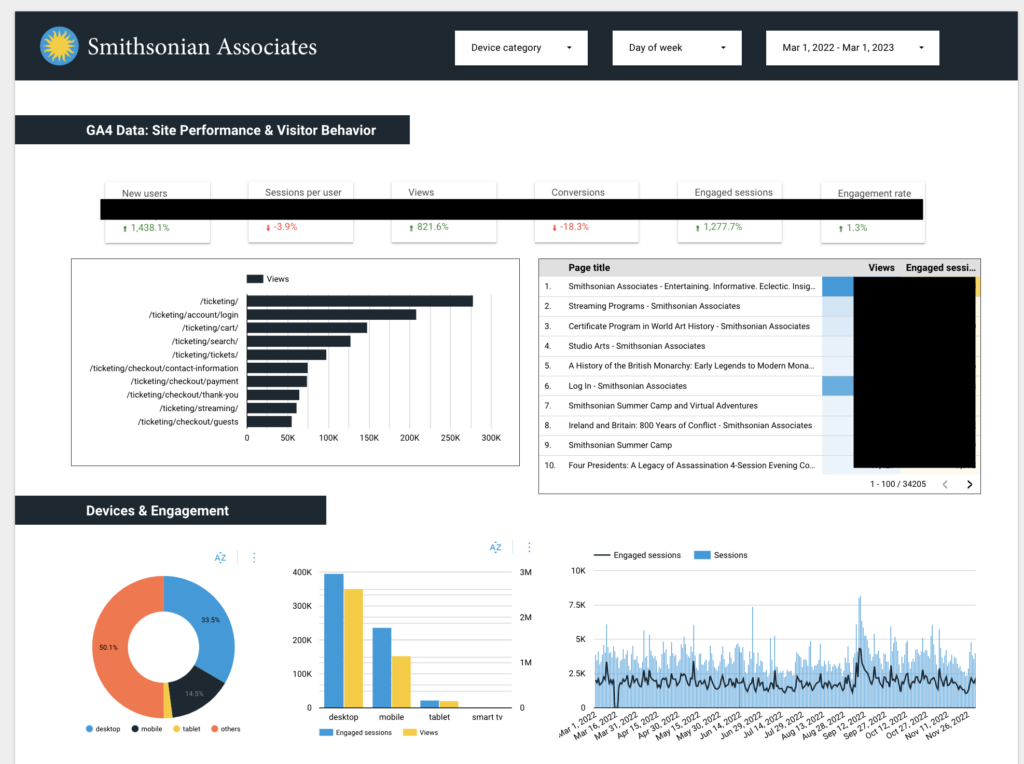Viewport: 1024px width, 764px height.
Task: Click the /ticketing/tickets/ axis label
Action: 205,355
